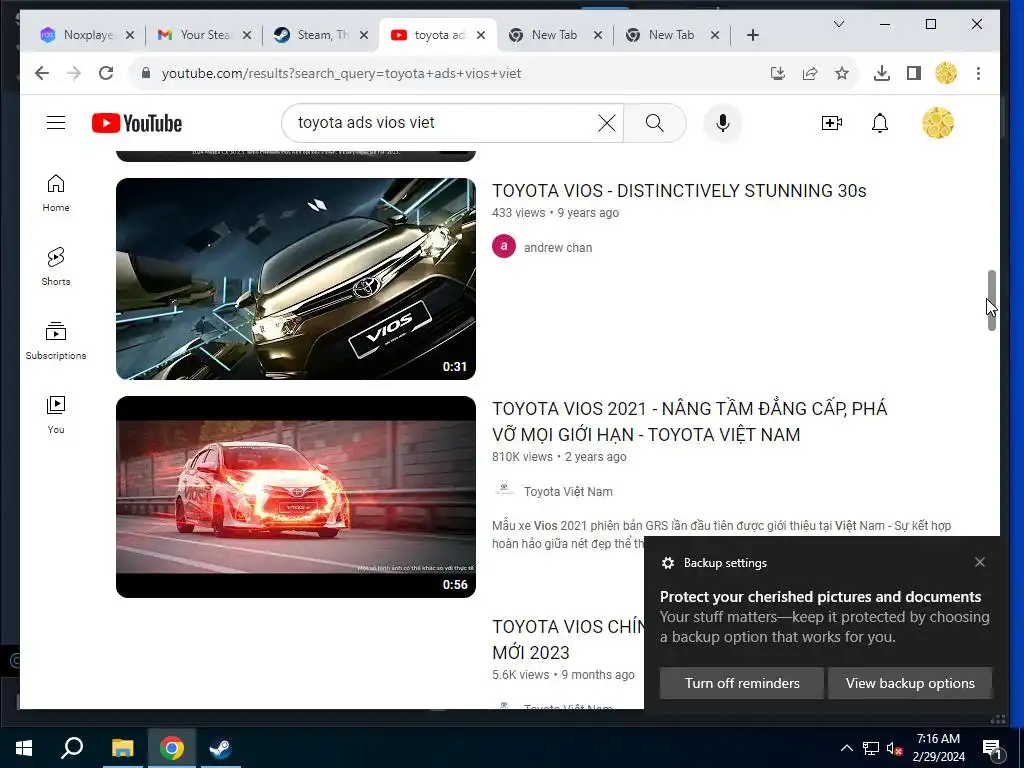
Task: Toggle Chrome side panel
Action: (x=914, y=73)
